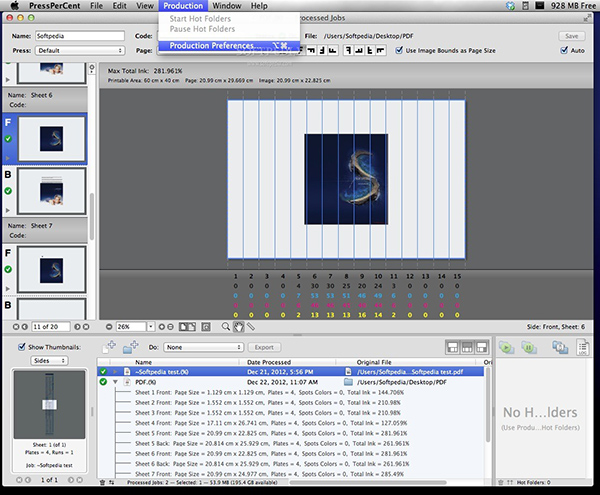
Task: Uncheck Use Image Bounds as Page Size
Action: (400, 49)
